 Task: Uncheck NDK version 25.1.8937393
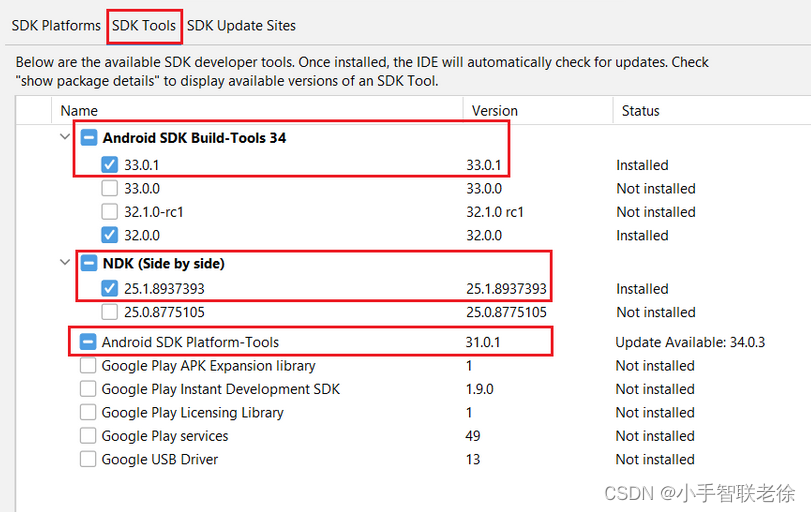[x=109, y=289]
